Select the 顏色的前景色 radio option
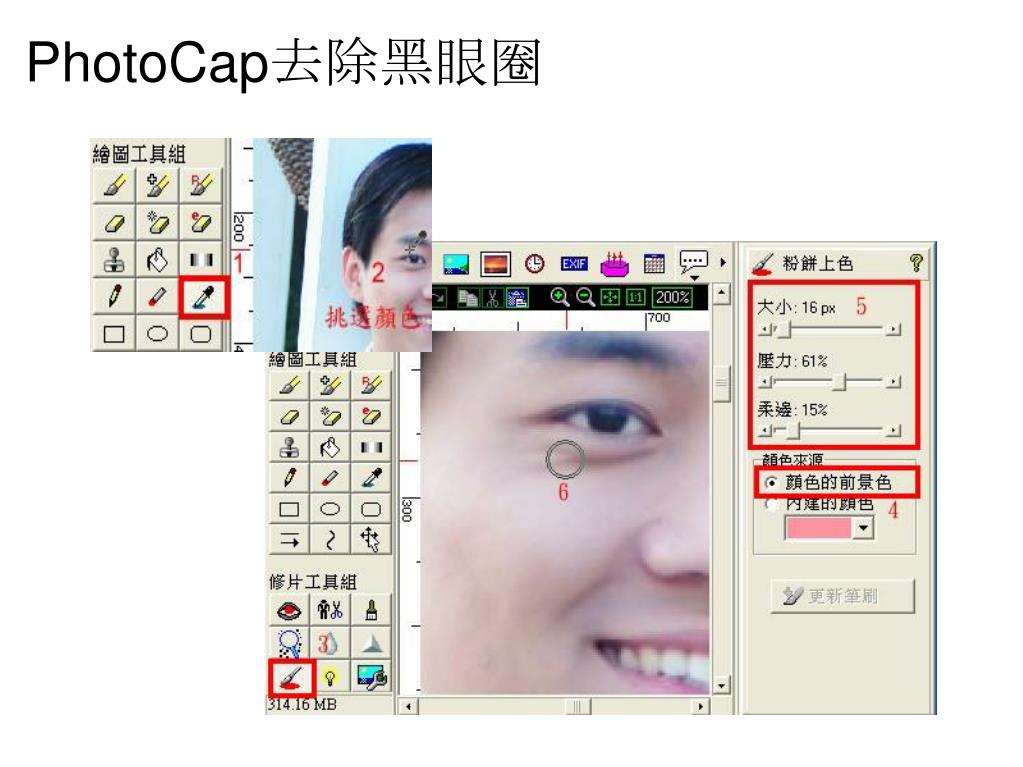Viewport: 1023px width, 767px height. click(772, 483)
